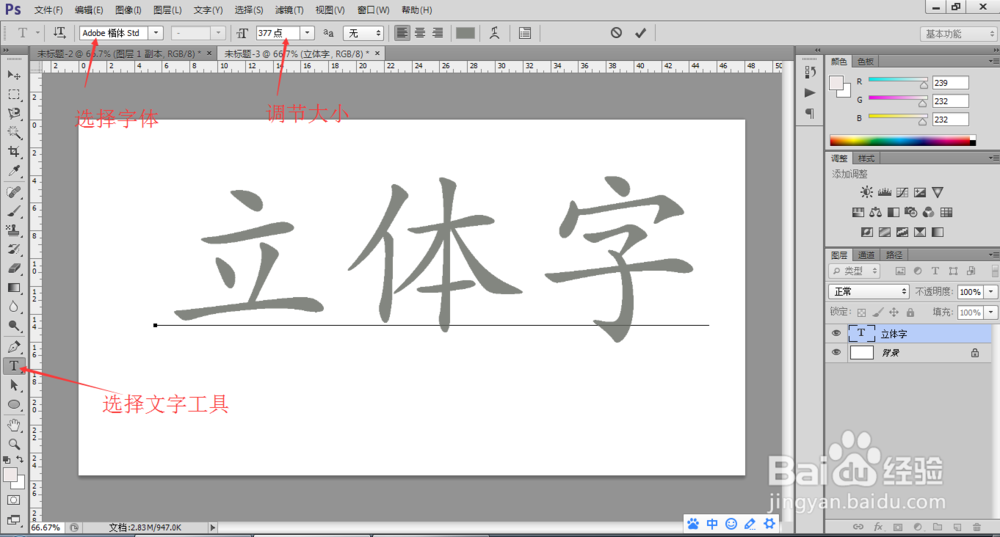
Task: Center align the text
Action: pyautogui.click(x=420, y=33)
